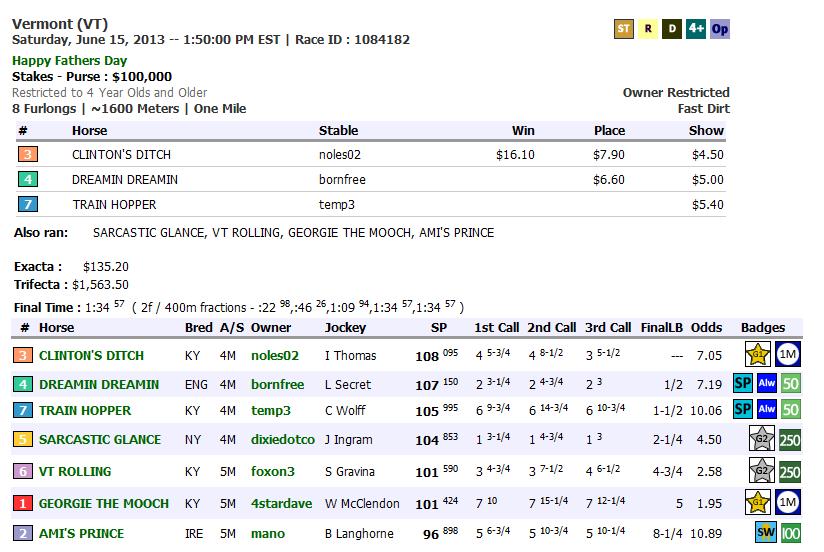Image resolution: width=824 pixels, height=552 pixels.
Task: Click Dreamin Dreamin's SP badge
Action: 743,384
